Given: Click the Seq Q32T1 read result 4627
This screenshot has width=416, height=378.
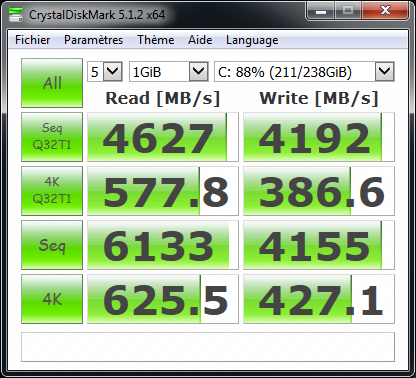Looking at the screenshot, I should tap(163, 137).
